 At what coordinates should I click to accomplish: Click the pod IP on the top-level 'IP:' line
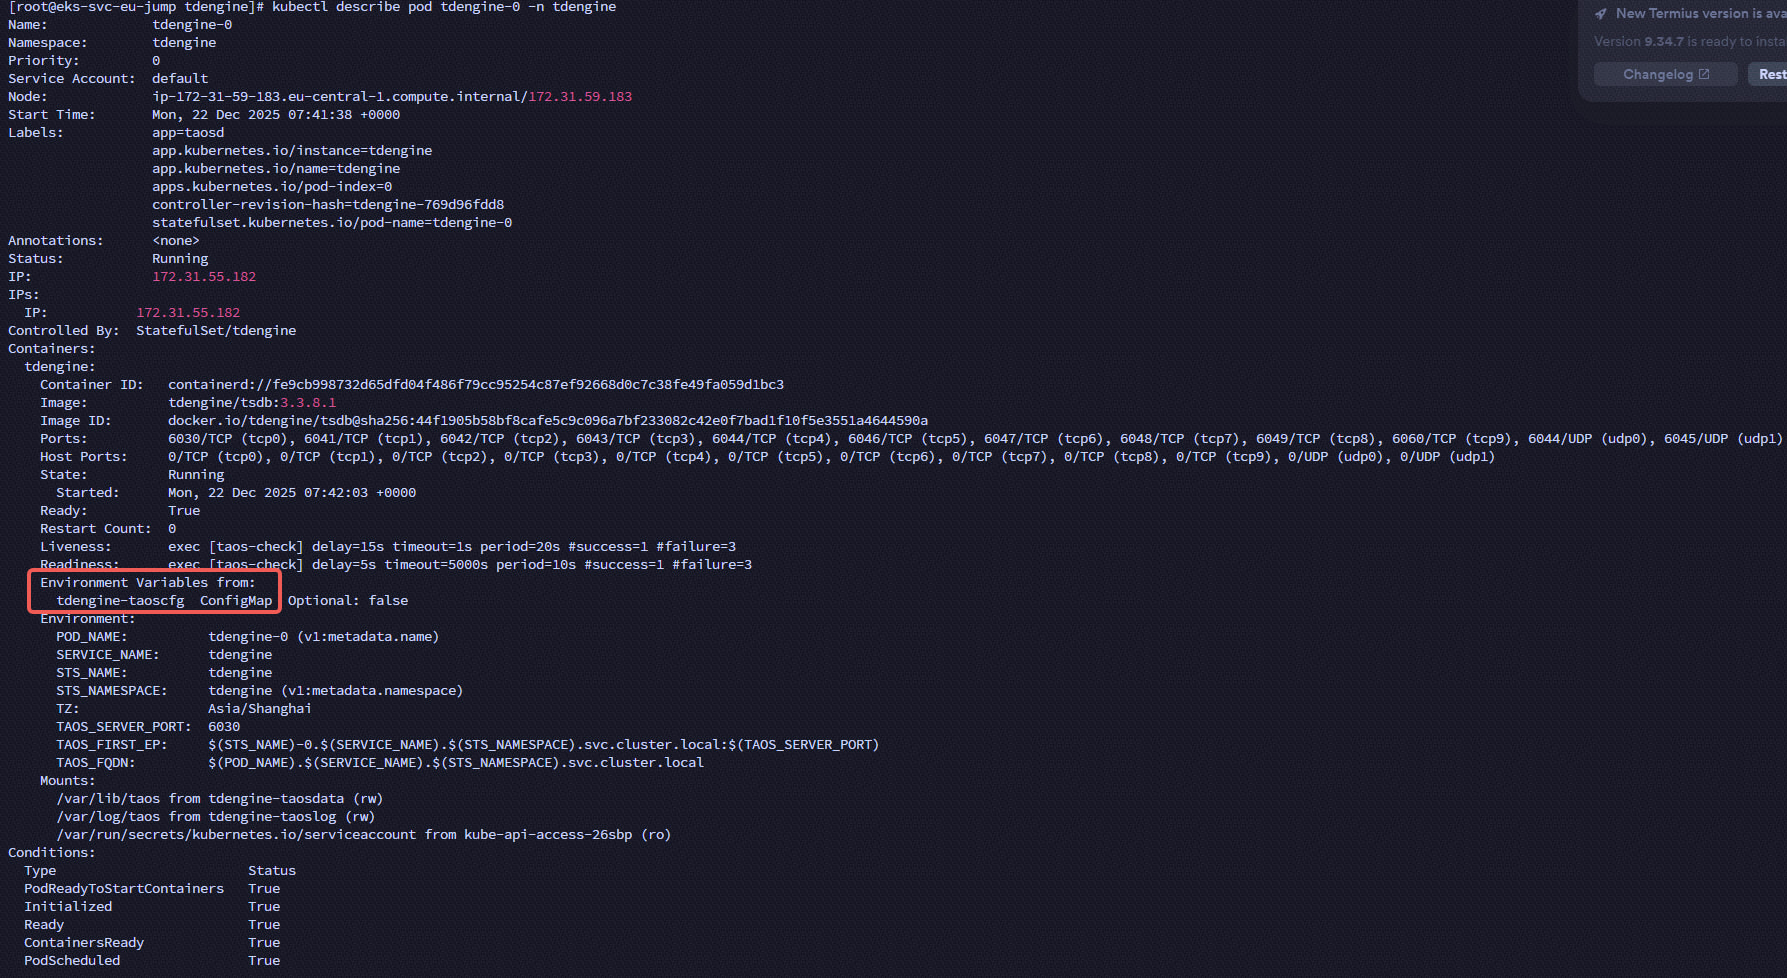tap(204, 277)
